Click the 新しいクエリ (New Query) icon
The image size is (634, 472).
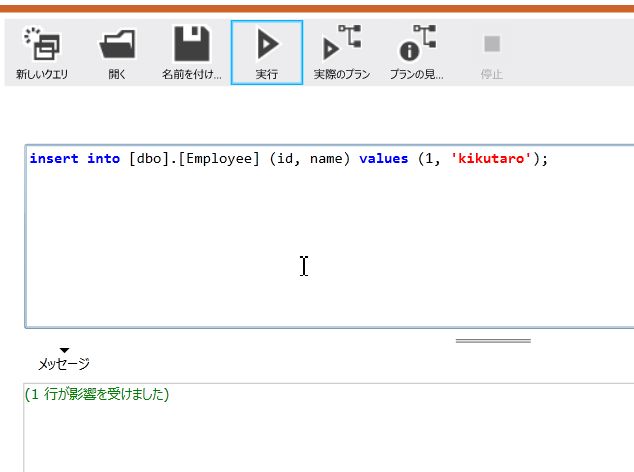(x=42, y=44)
